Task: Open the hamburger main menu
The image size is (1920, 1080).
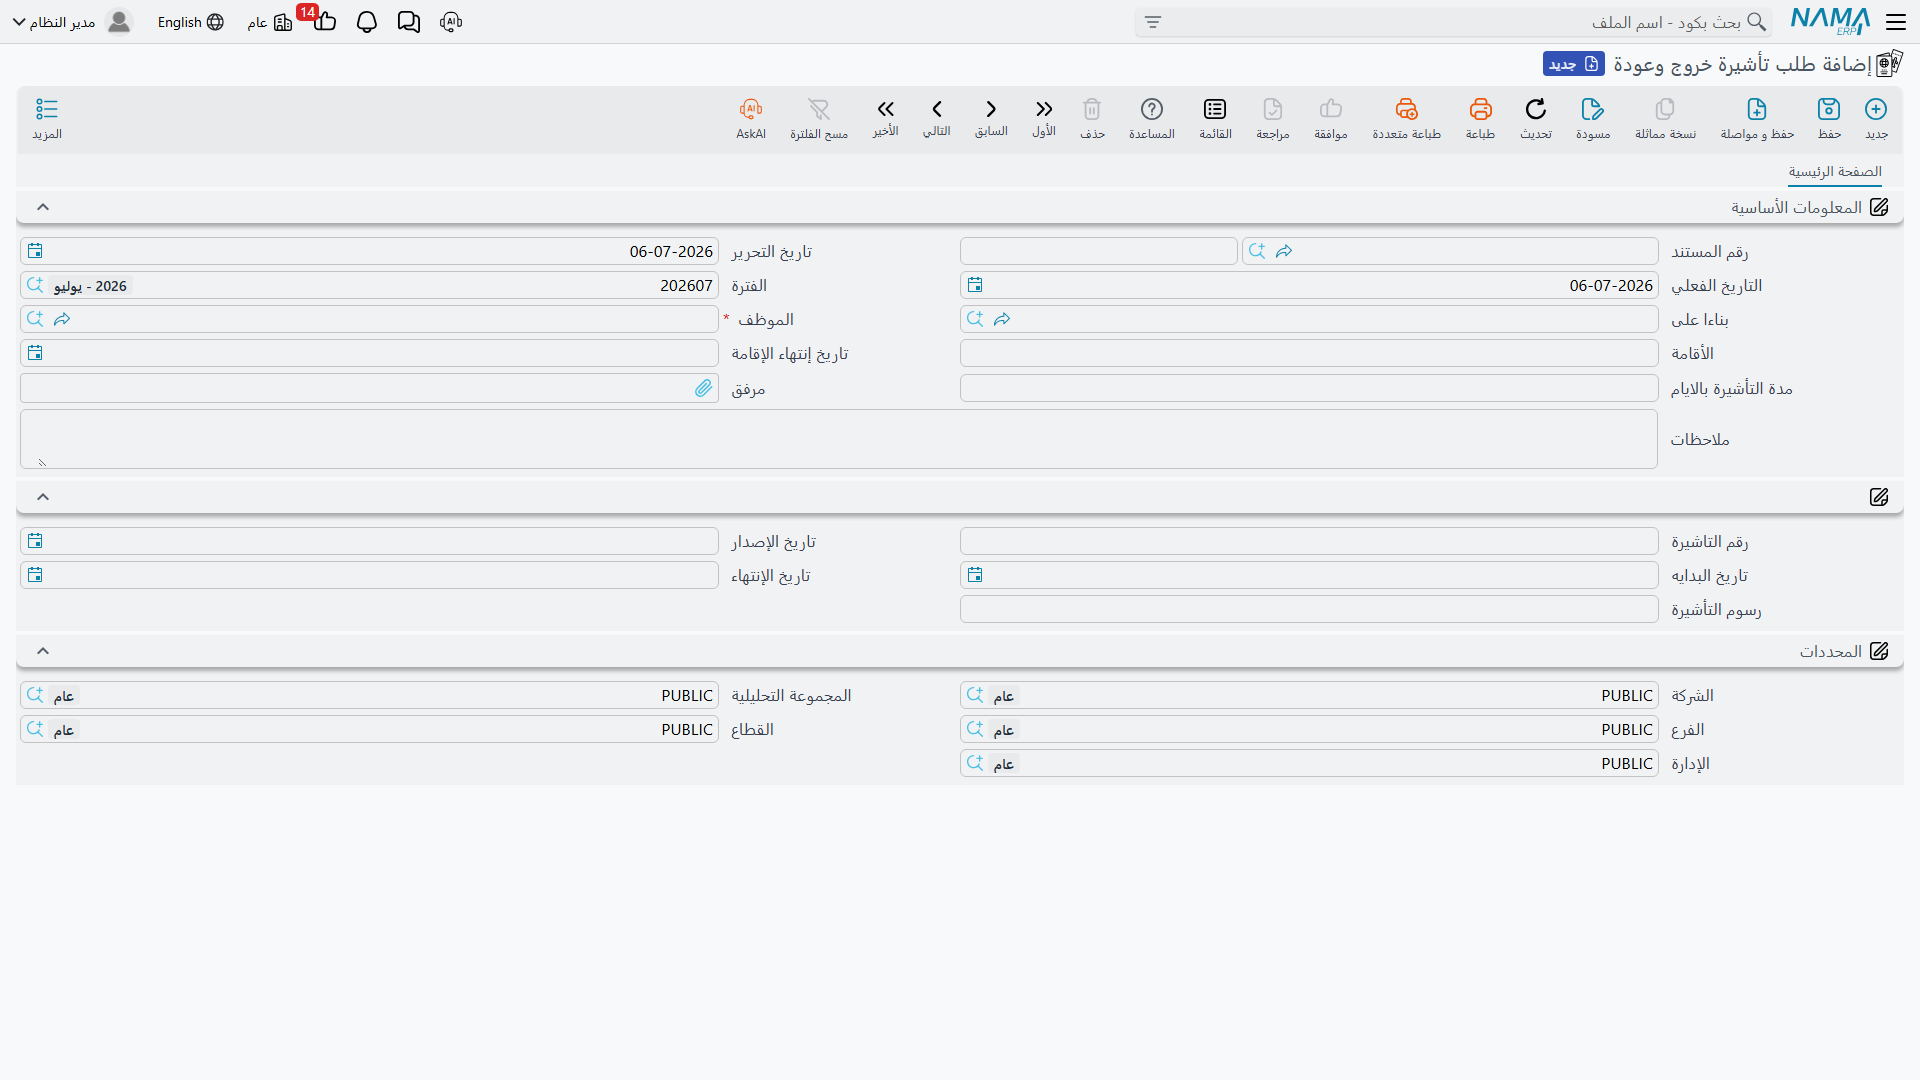Action: 1896,22
